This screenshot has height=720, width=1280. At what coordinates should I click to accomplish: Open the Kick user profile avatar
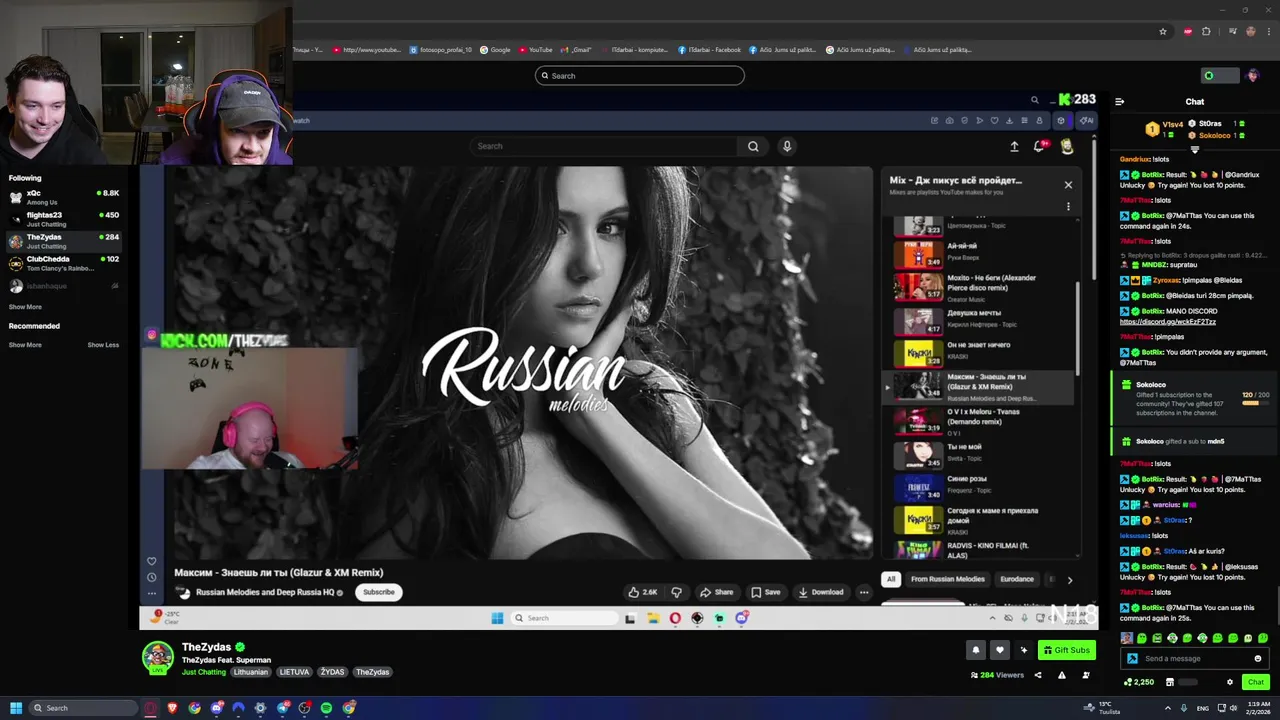coord(1253,76)
